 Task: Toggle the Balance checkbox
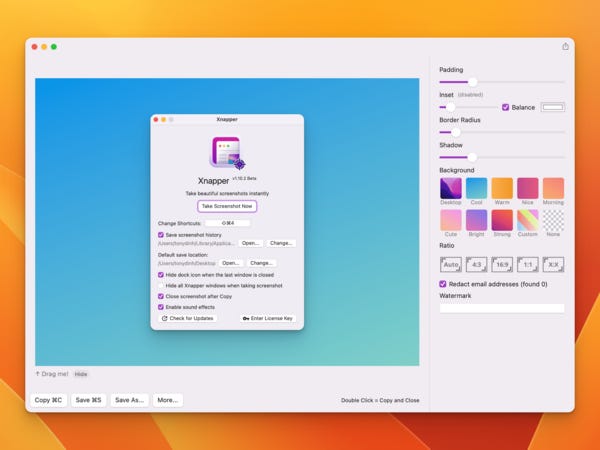(505, 107)
